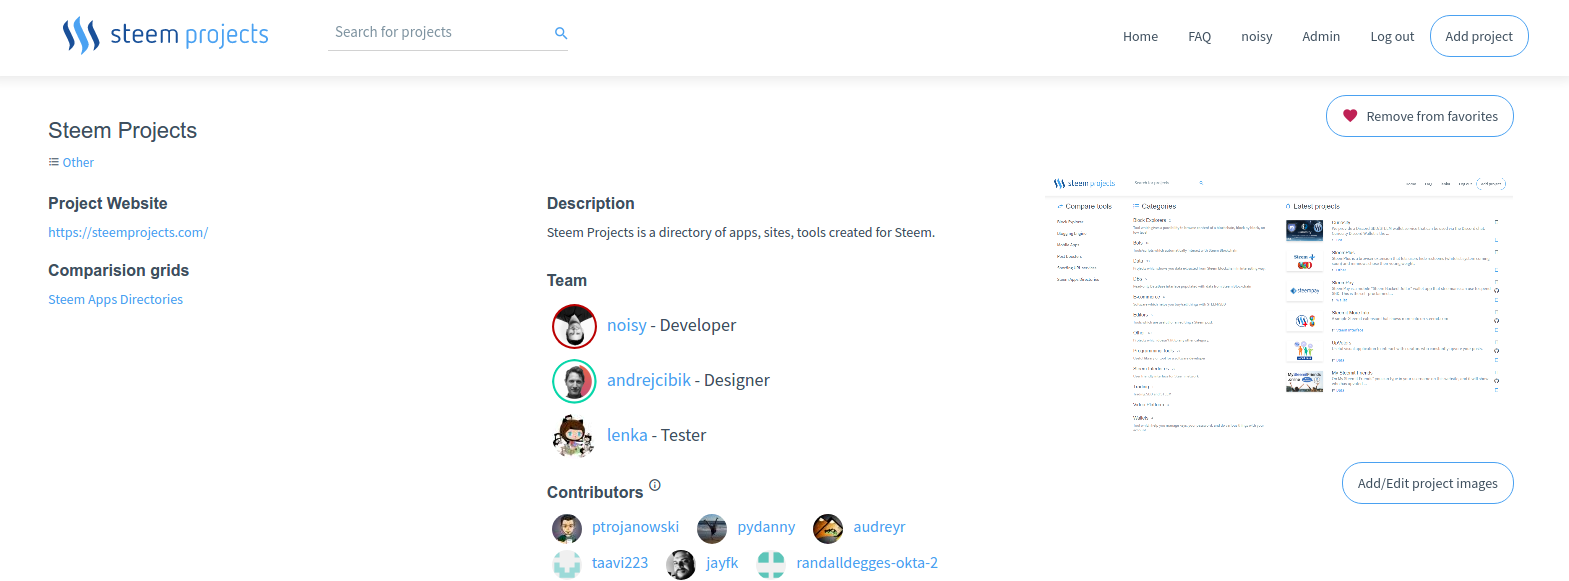This screenshot has height=581, width=1569.
Task: Open the Other category link
Action: point(78,162)
